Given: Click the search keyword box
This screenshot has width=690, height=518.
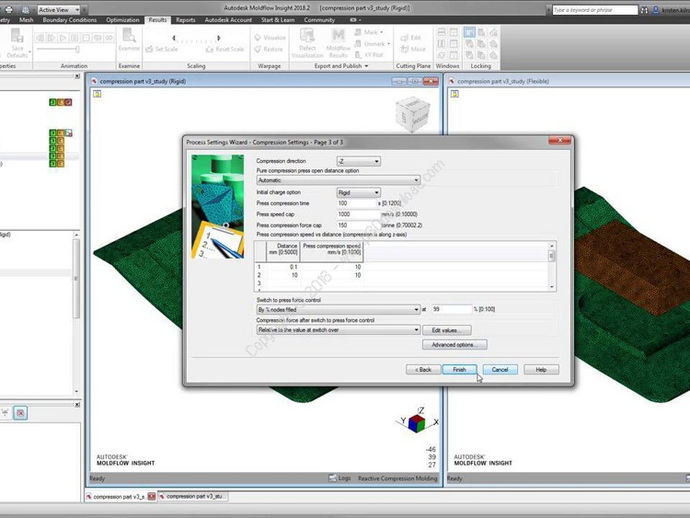Looking at the screenshot, I should (595, 10).
